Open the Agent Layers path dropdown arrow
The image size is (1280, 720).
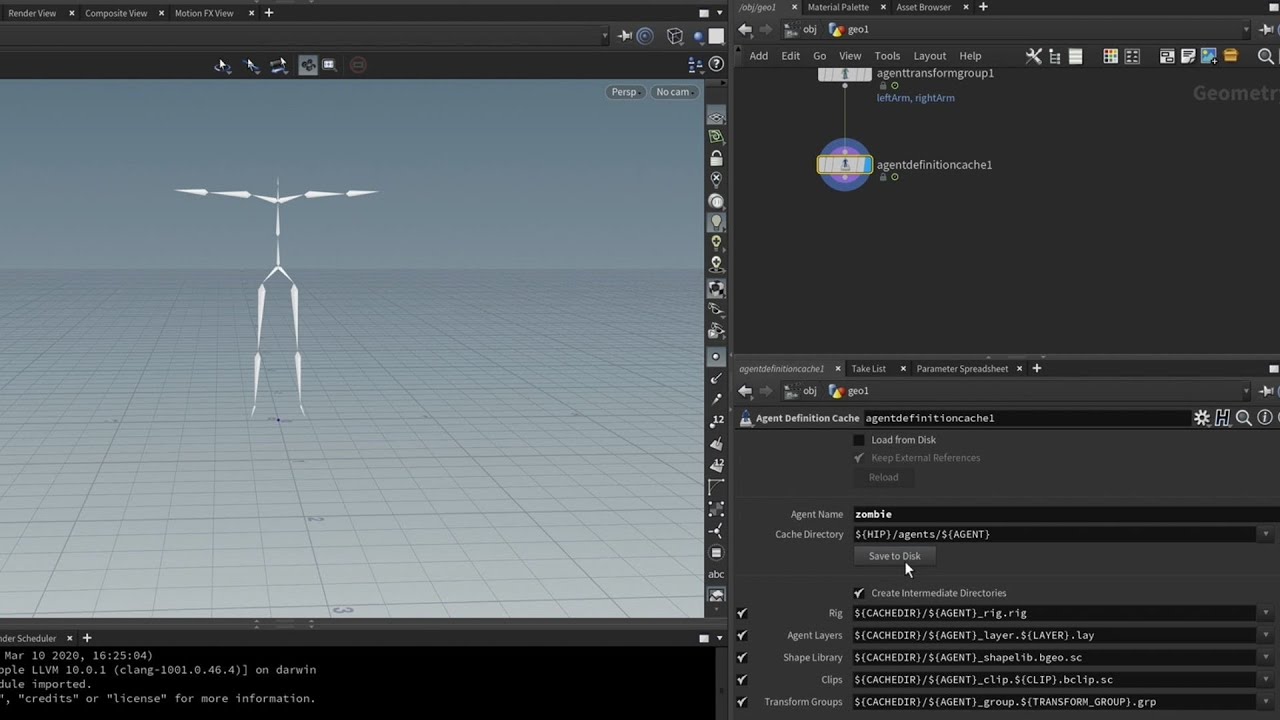coord(1266,635)
